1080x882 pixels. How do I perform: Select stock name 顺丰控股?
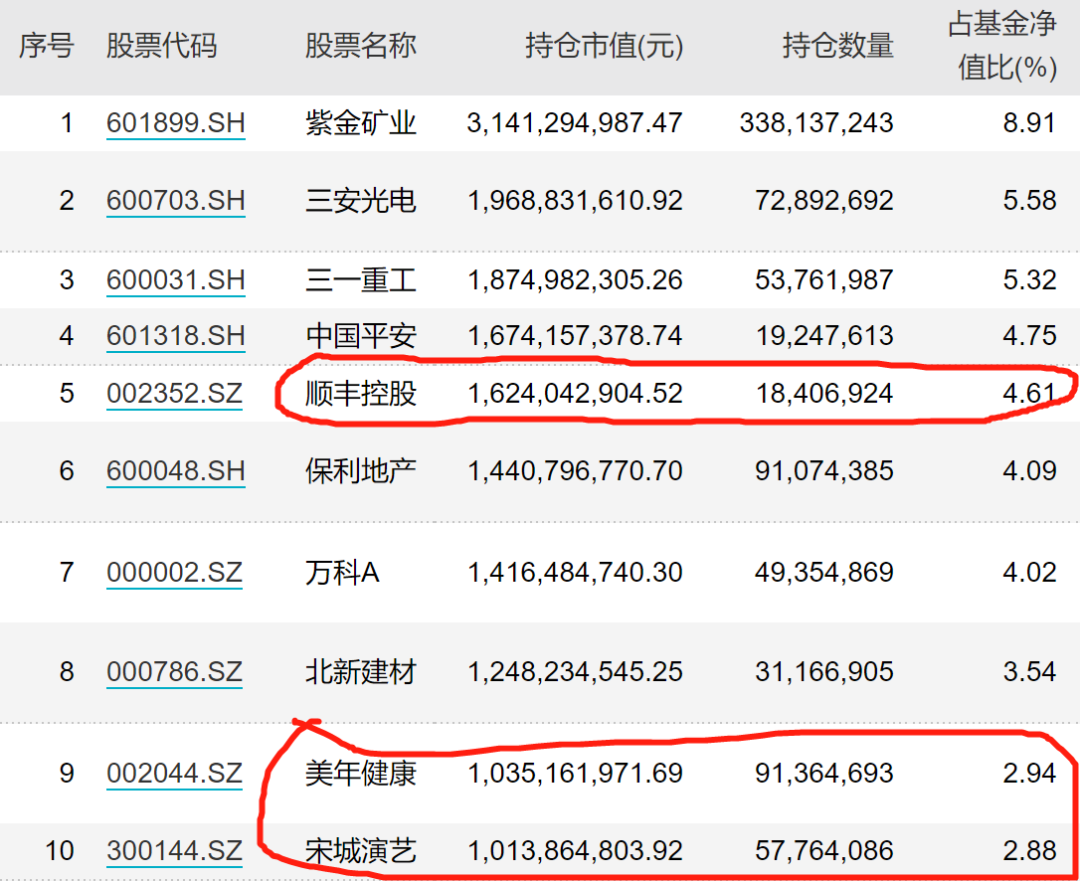(x=361, y=394)
